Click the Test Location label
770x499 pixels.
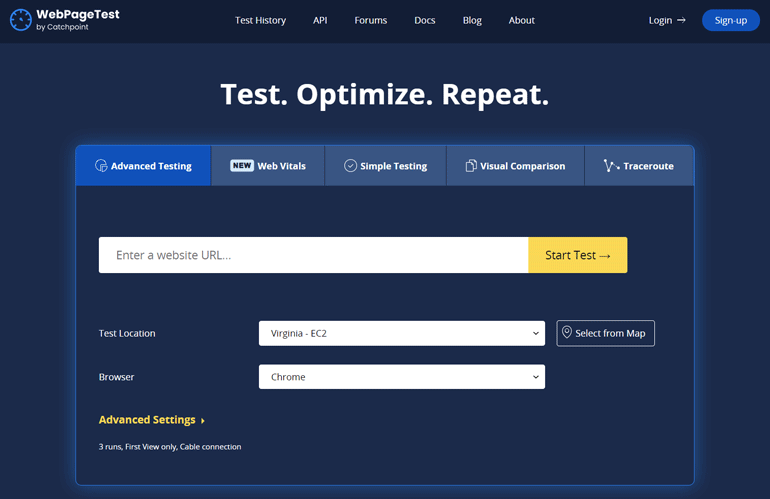(127, 333)
